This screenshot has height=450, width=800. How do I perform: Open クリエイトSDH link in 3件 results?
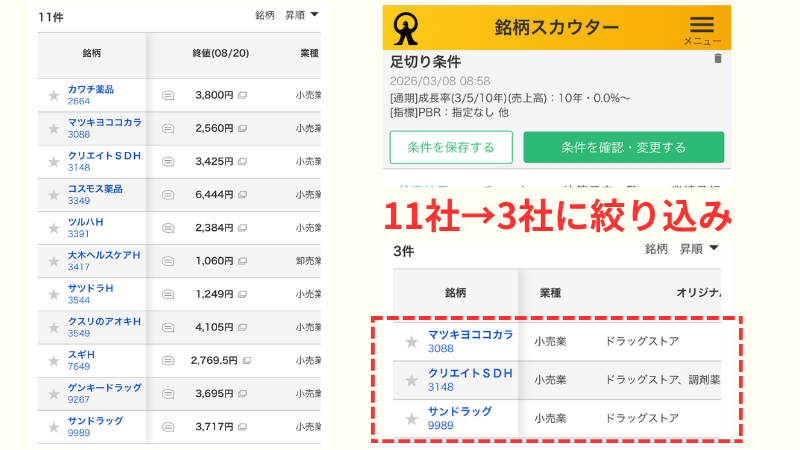click(470, 380)
